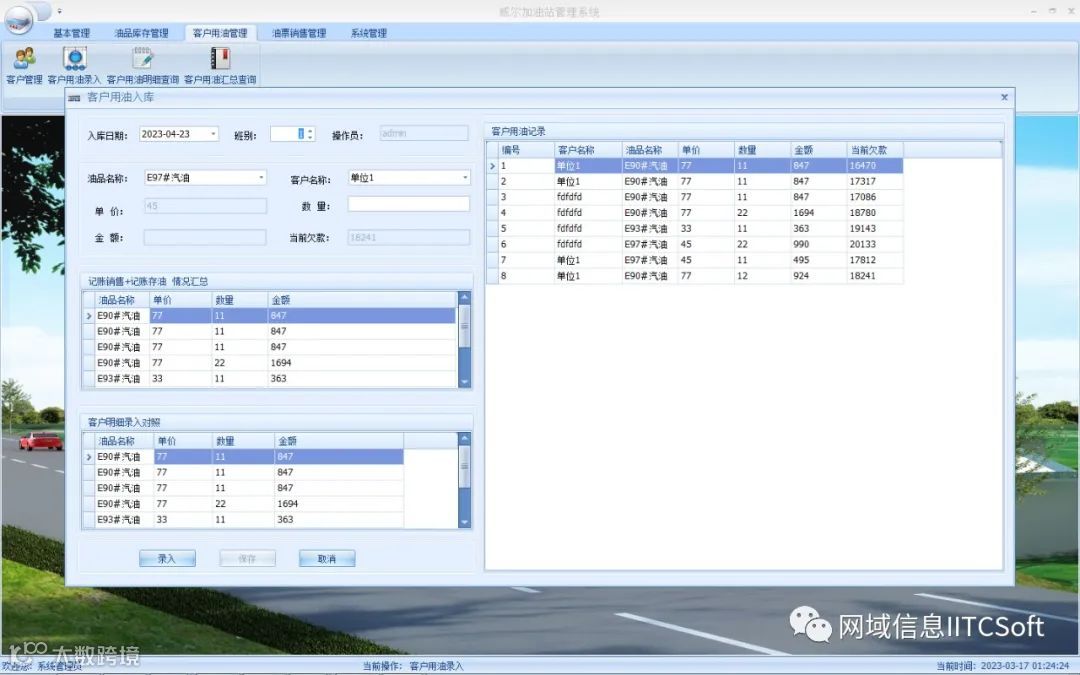Image resolution: width=1080 pixels, height=675 pixels.
Task: Sort 客户用油记录 by 客户名称 column header
Action: (x=588, y=150)
